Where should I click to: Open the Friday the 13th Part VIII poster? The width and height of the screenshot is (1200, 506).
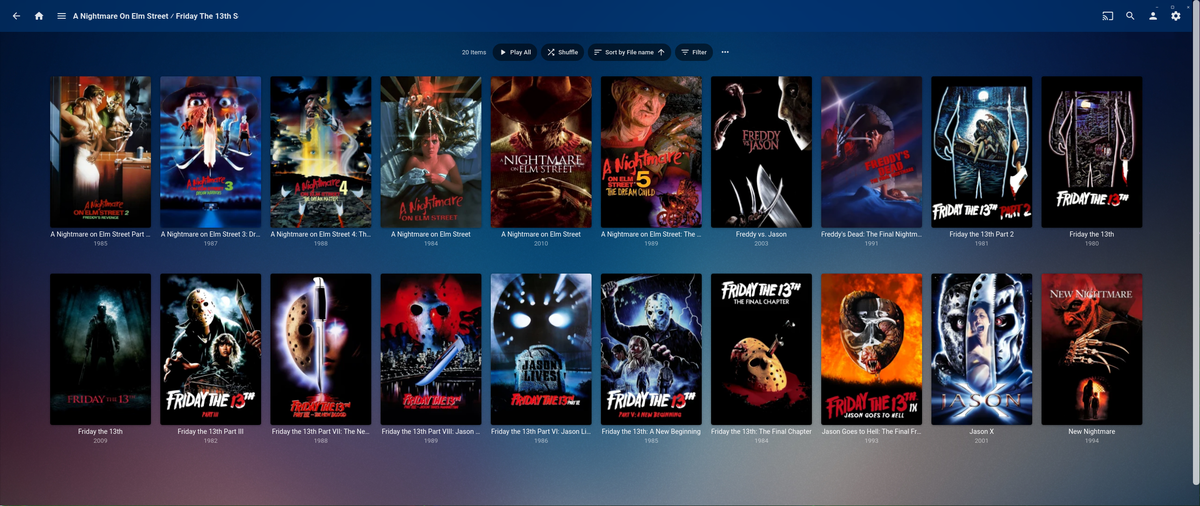pyautogui.click(x=431, y=349)
